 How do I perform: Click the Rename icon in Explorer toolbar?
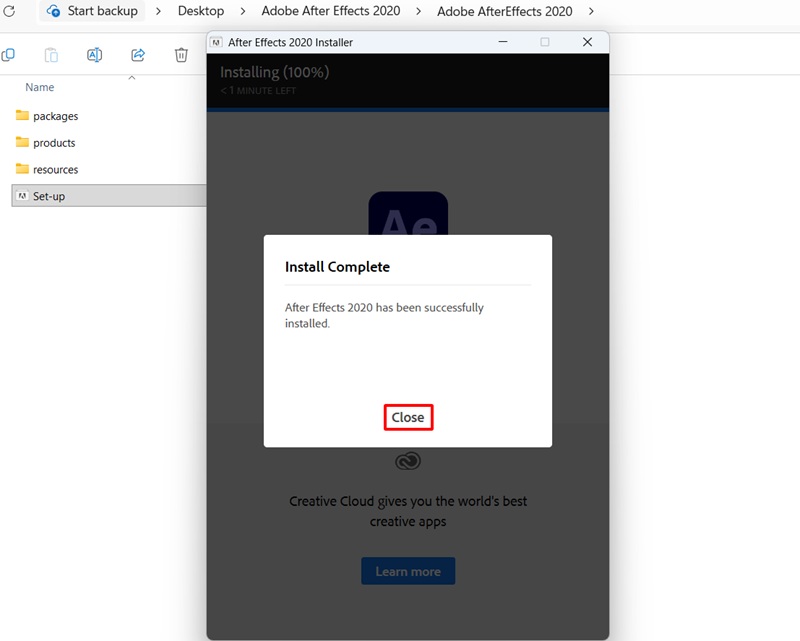click(x=94, y=55)
